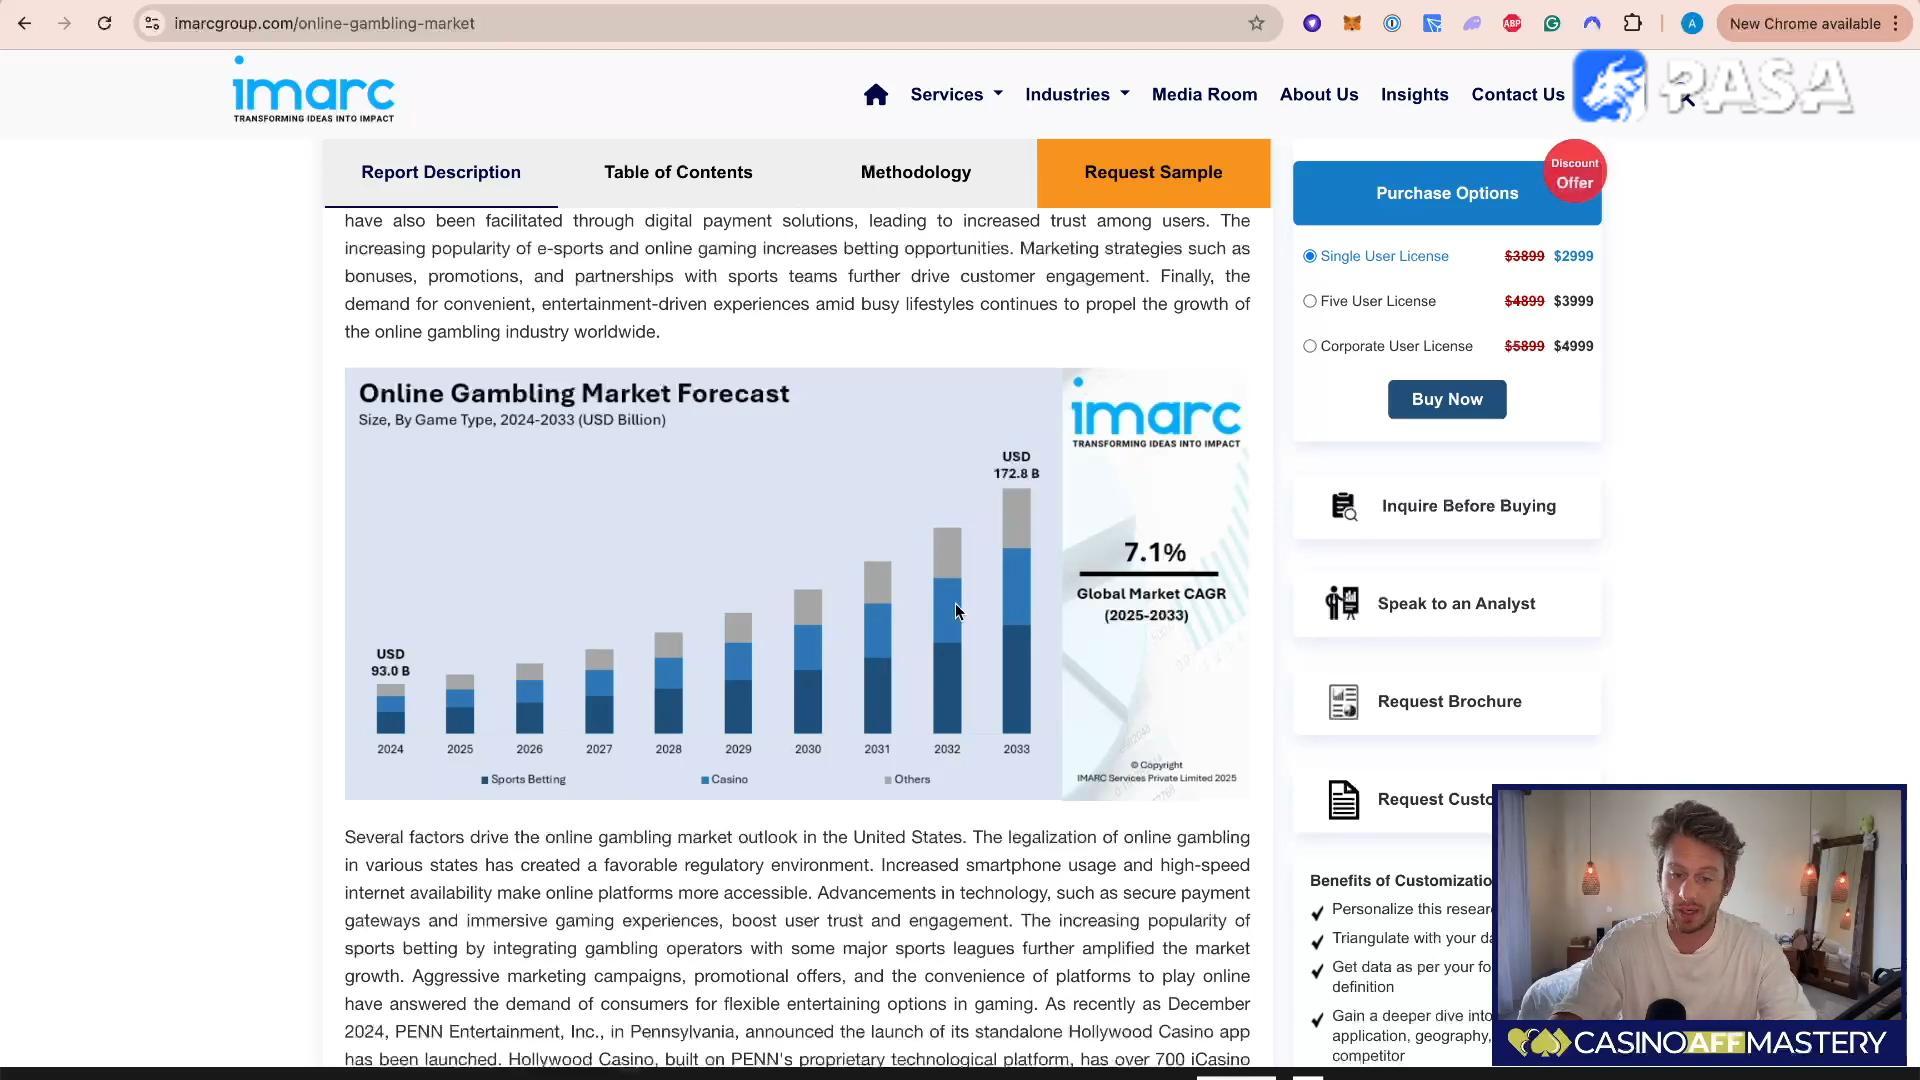Click the Casino legend swatch
The width and height of the screenshot is (1920, 1080).
[705, 780]
